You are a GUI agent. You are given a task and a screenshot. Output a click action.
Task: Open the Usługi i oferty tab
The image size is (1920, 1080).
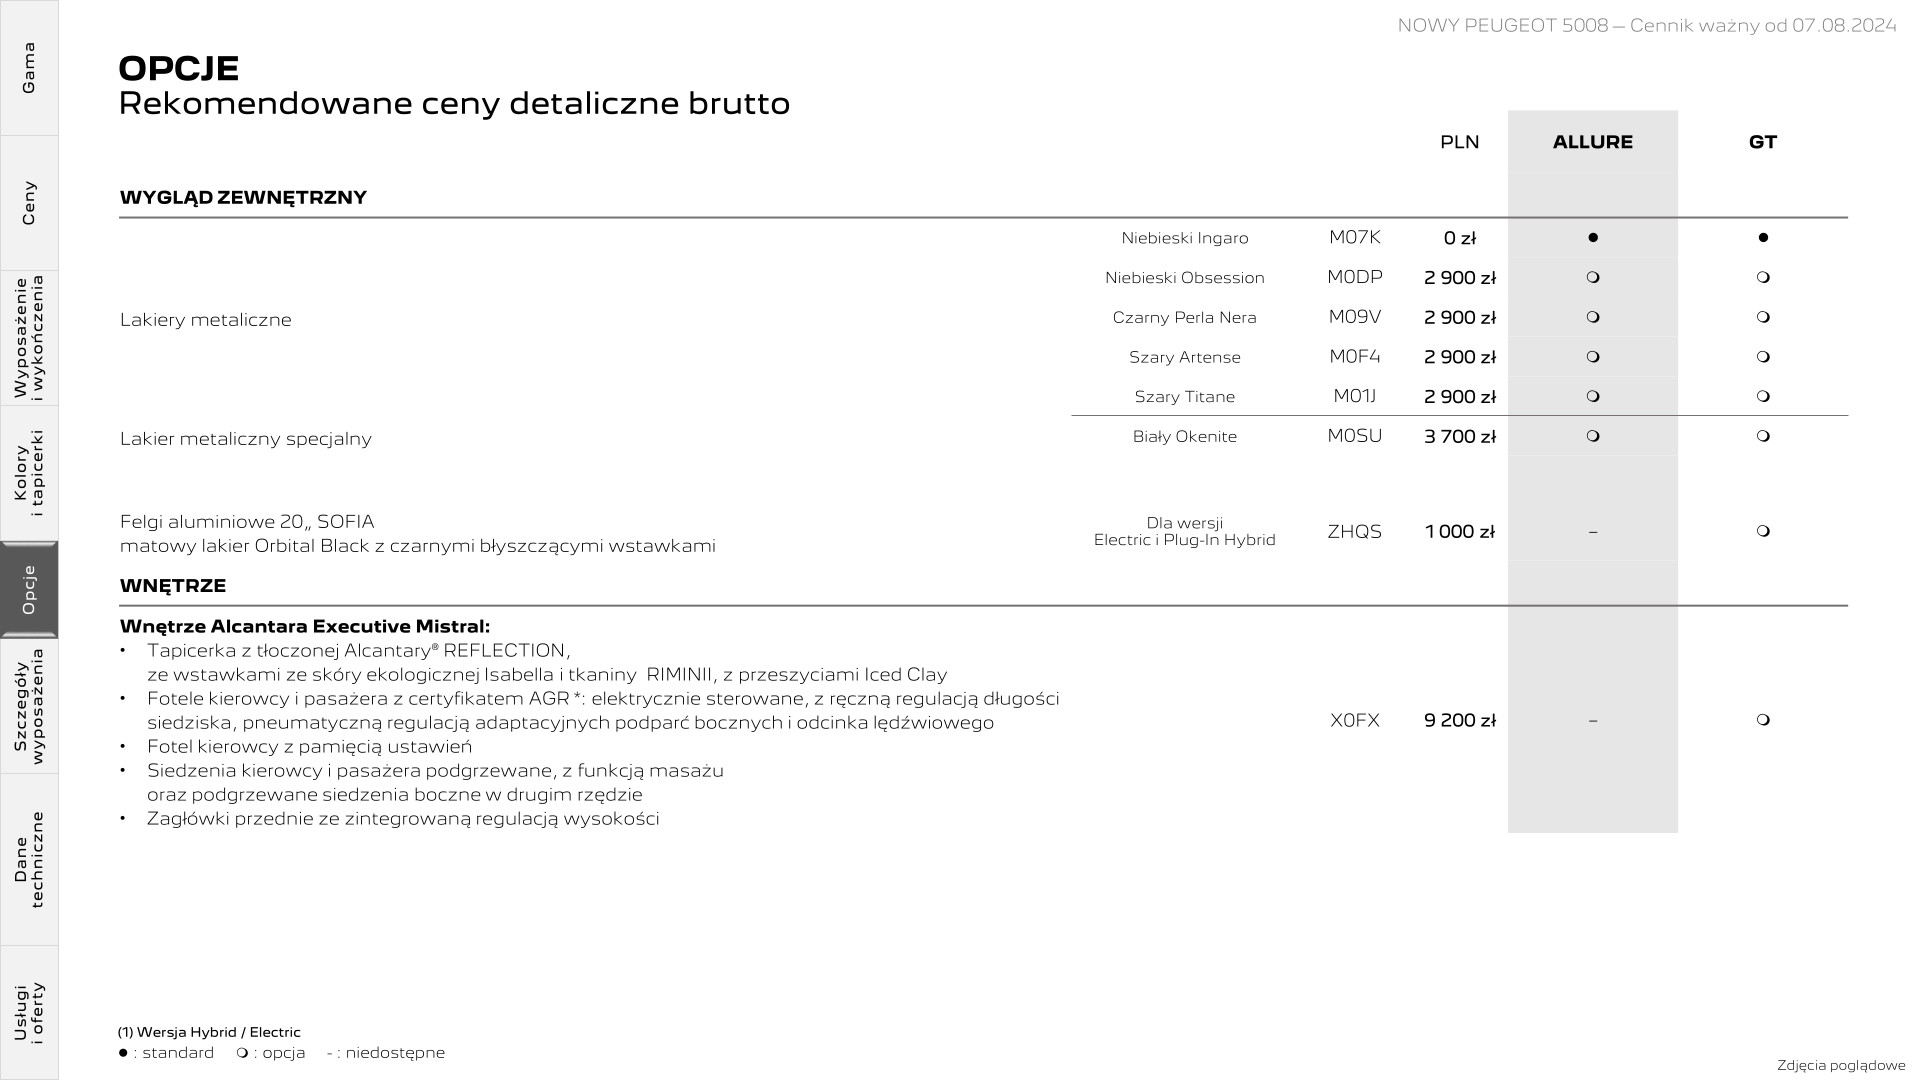tap(29, 1012)
